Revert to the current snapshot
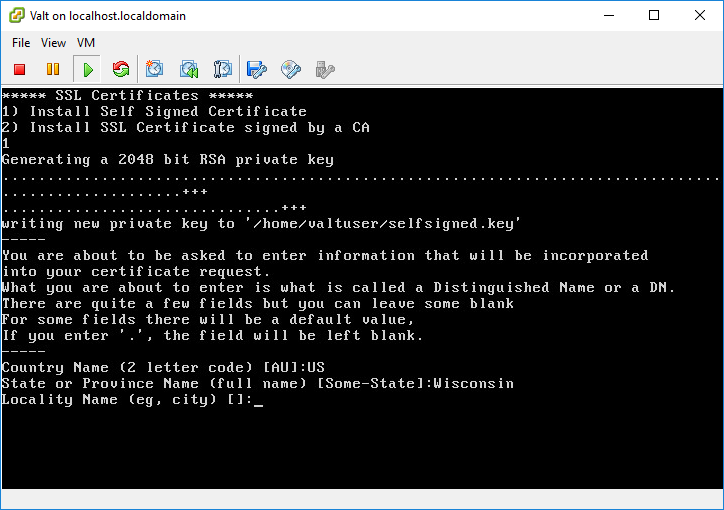Image resolution: width=724 pixels, height=510 pixels. point(189,69)
